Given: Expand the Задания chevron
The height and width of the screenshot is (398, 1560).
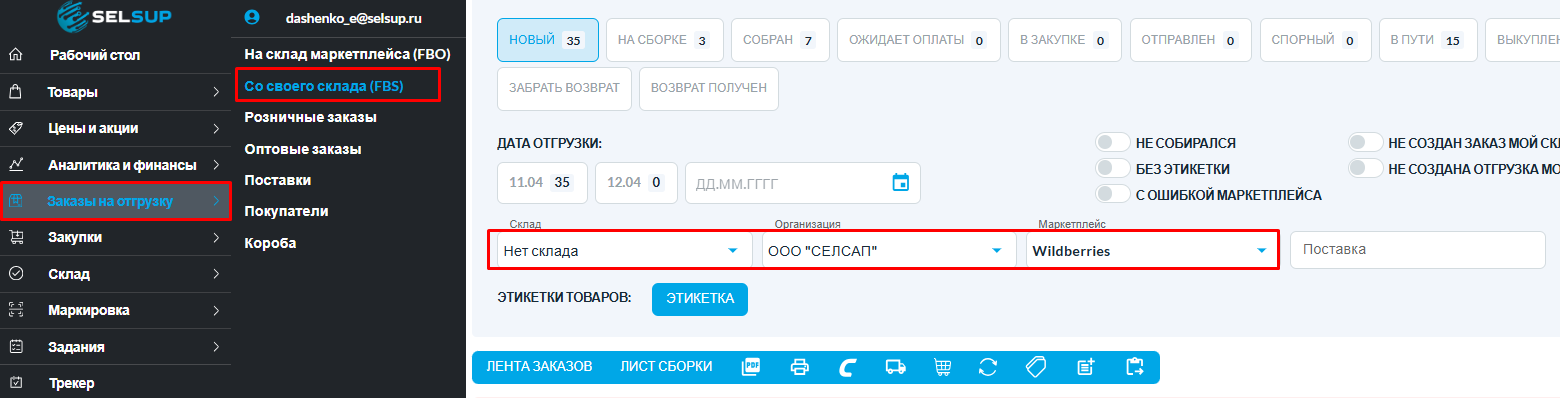Looking at the screenshot, I should pyautogui.click(x=216, y=346).
